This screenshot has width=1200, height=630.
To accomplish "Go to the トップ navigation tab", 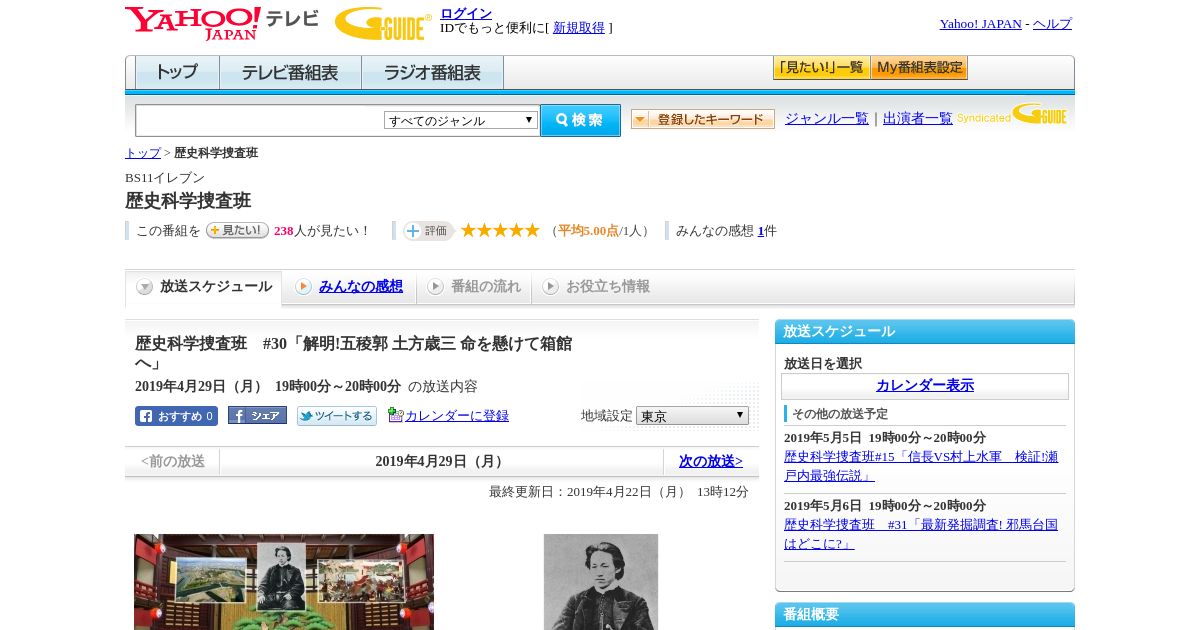I will 177,73.
